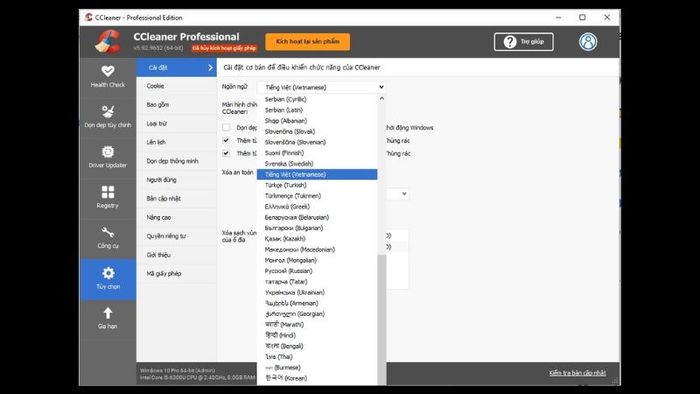The width and height of the screenshot is (700, 394).
Task: Choose Georgian language option
Action: coord(317,314)
